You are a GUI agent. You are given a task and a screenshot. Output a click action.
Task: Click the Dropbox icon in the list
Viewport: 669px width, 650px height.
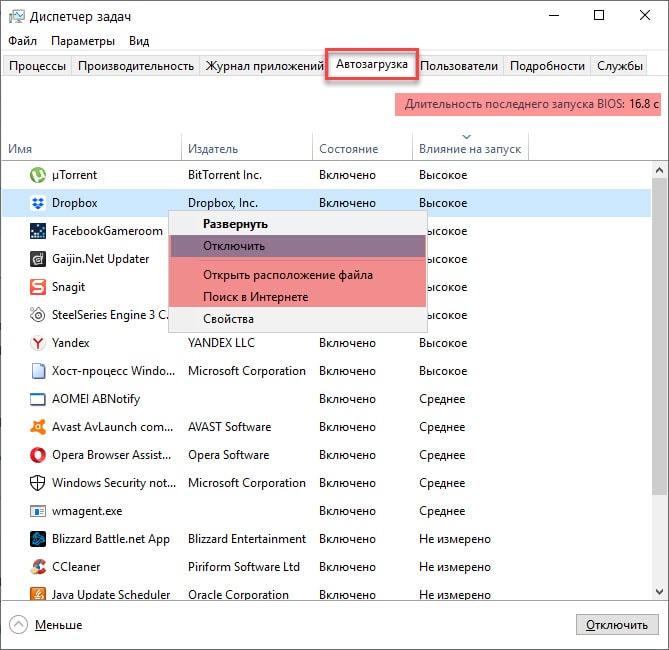coord(38,203)
